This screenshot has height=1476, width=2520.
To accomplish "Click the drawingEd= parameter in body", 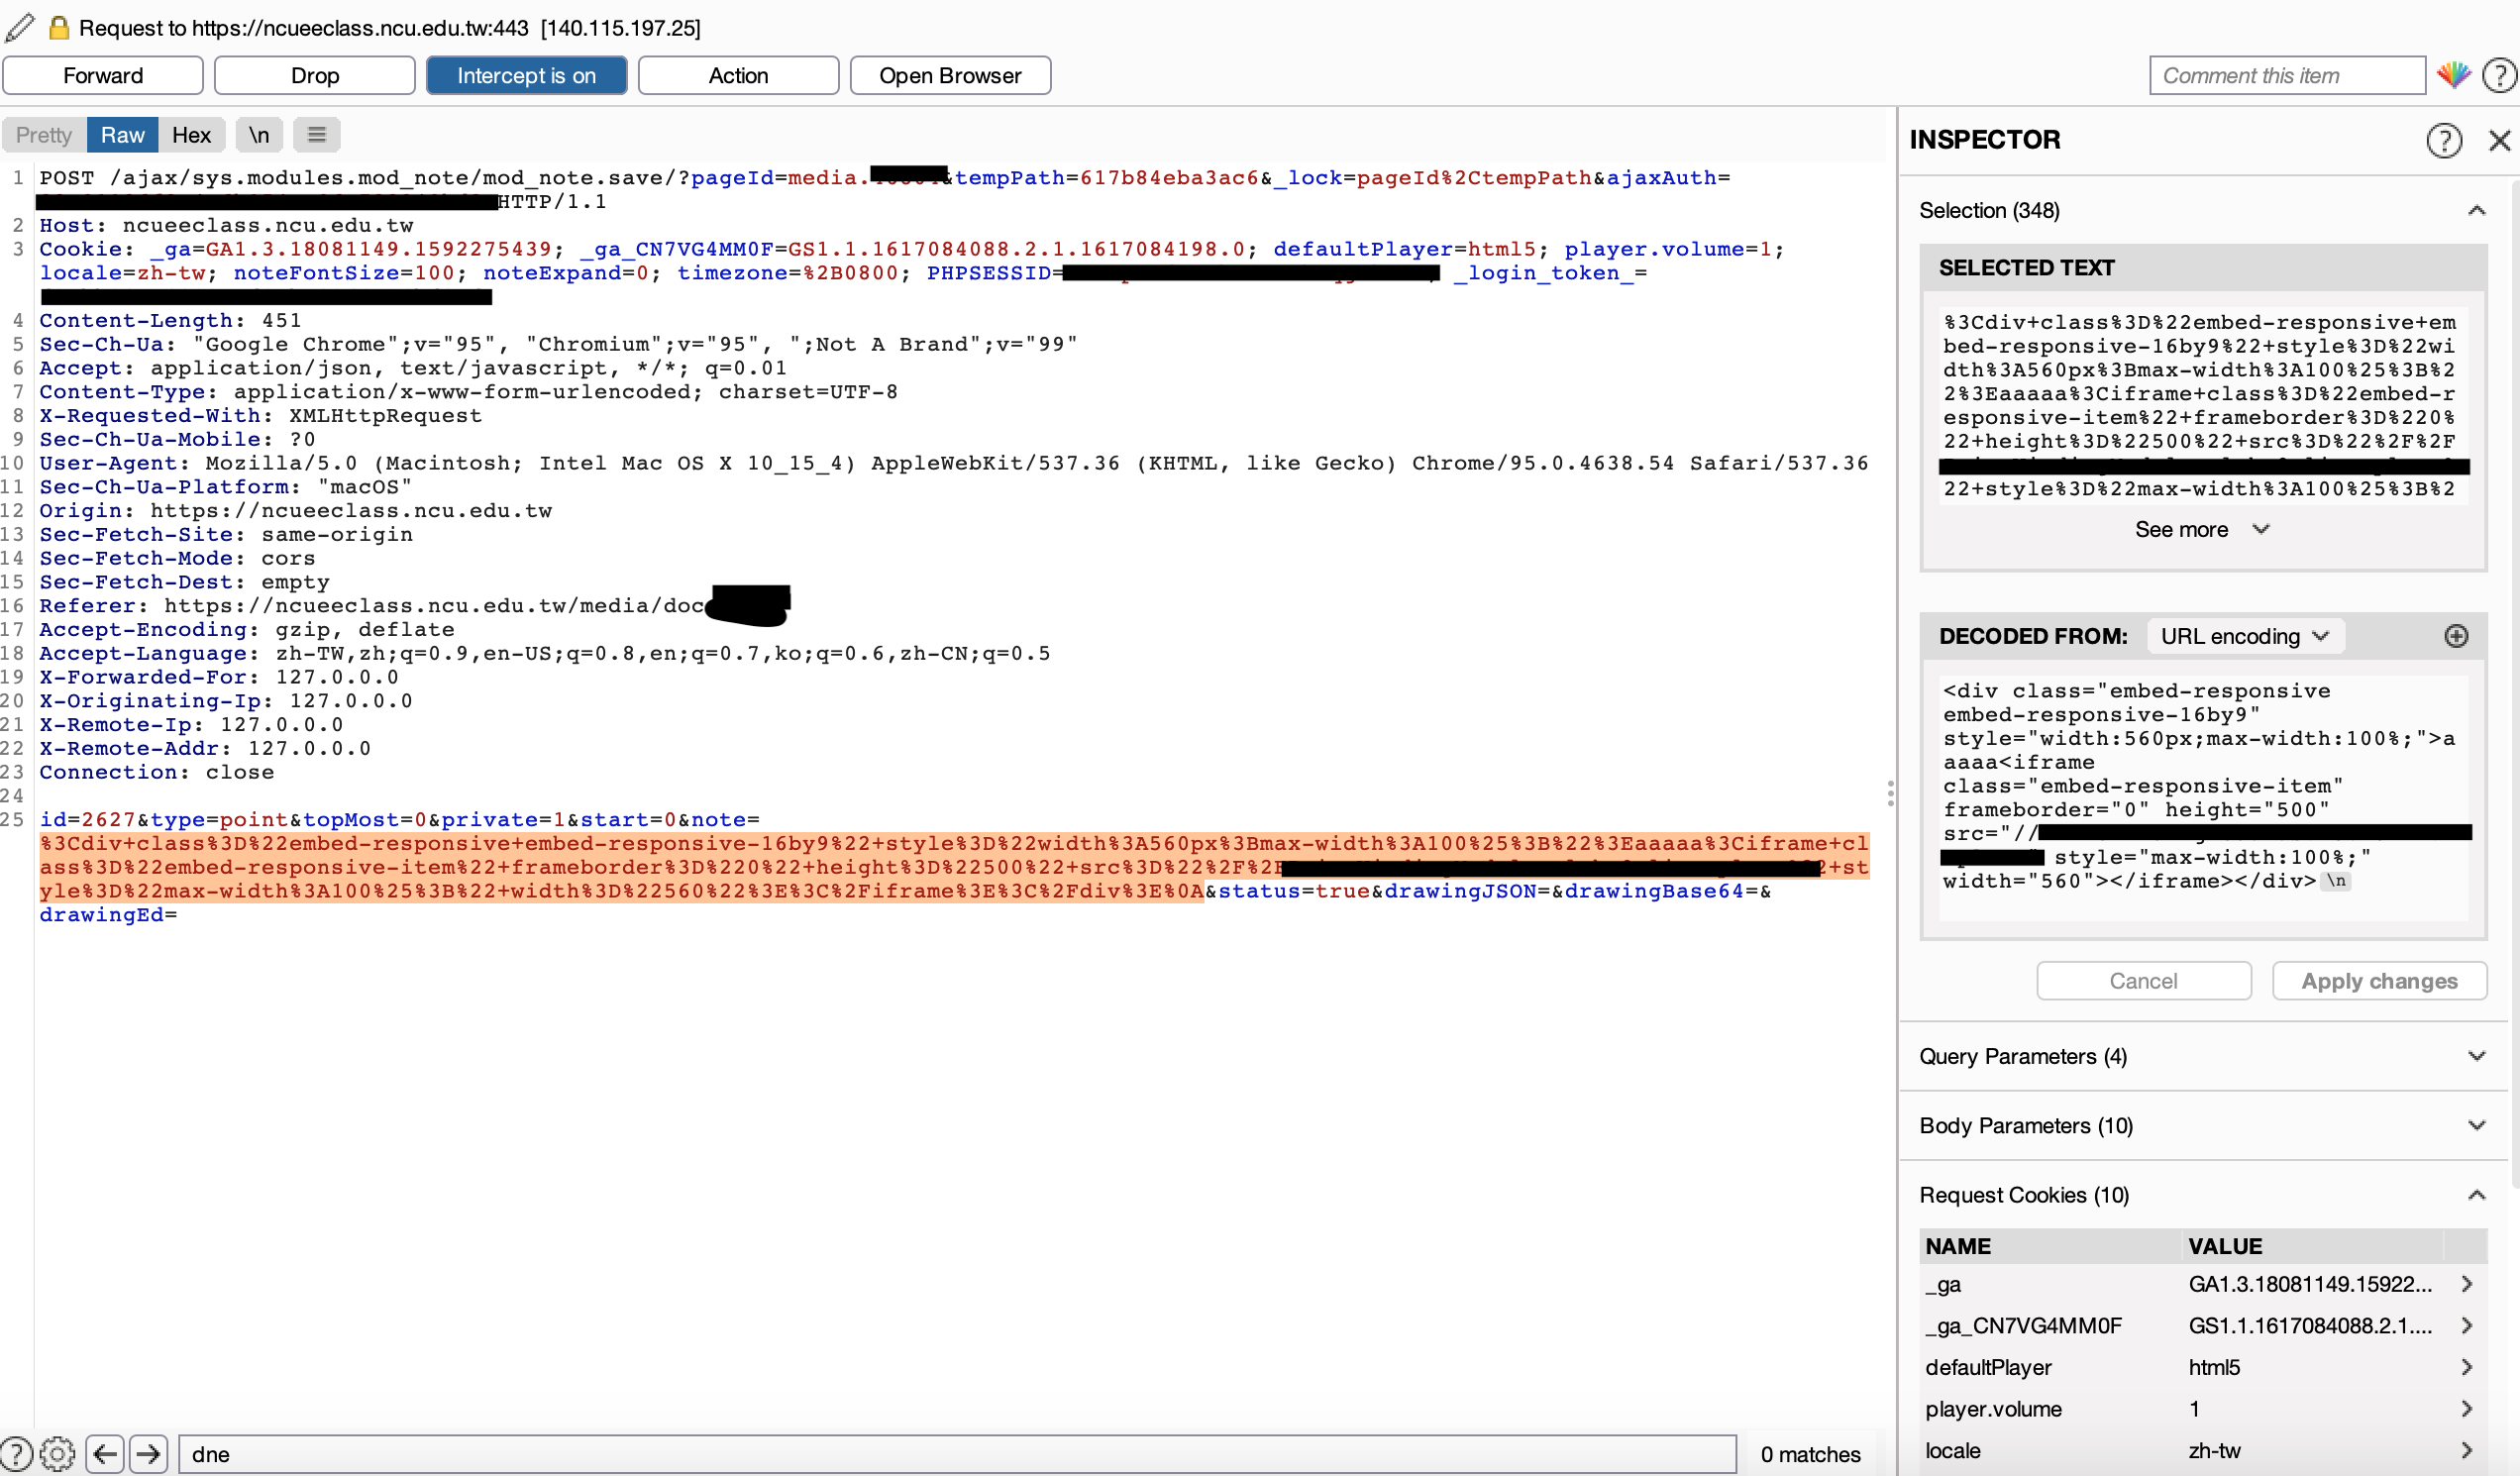I will coord(108,915).
